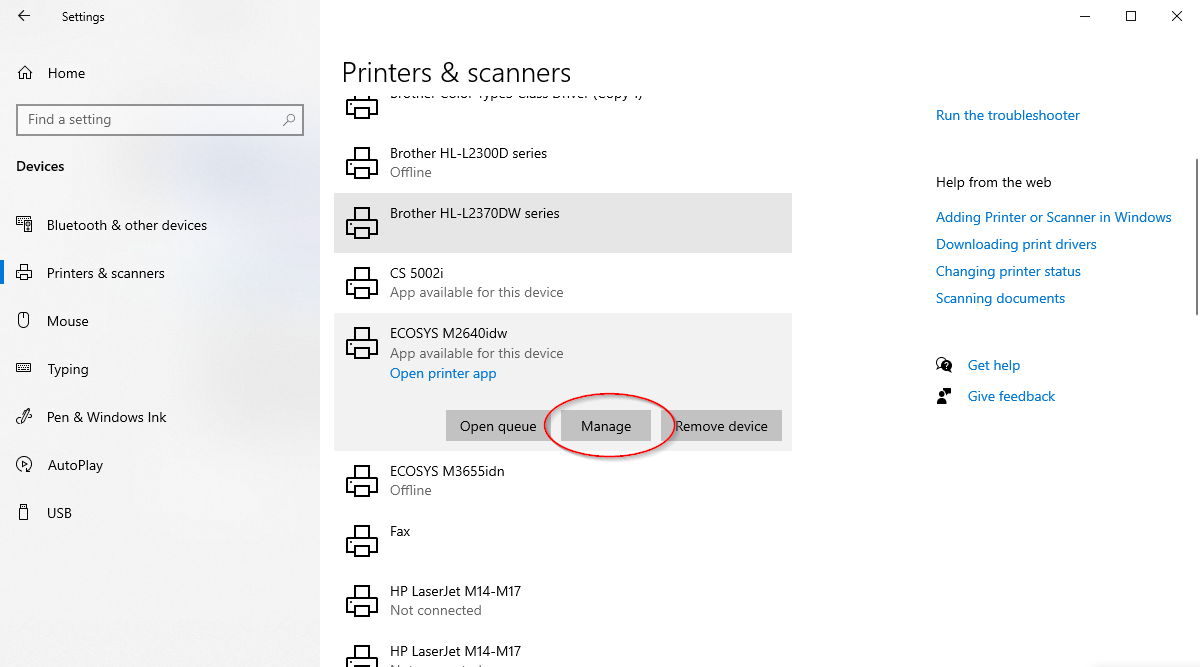Select the ECOSYS M3655idn printer

[x=563, y=481]
